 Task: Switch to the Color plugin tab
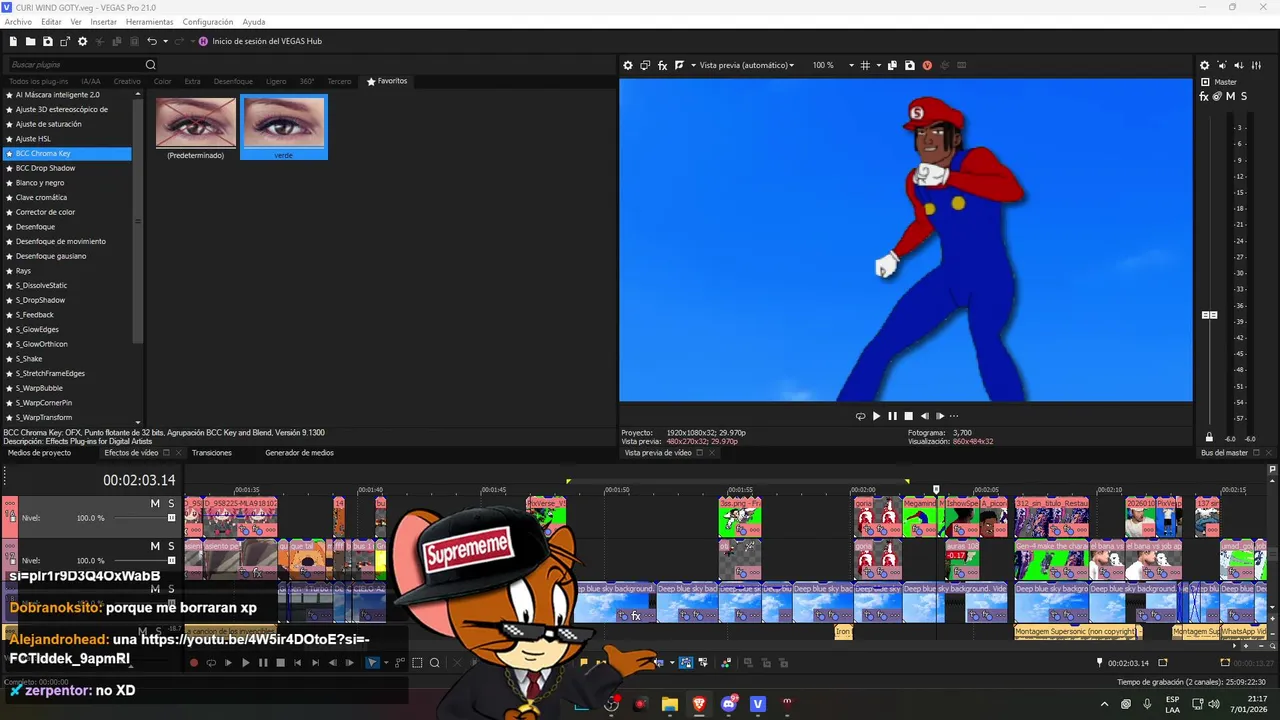click(162, 81)
